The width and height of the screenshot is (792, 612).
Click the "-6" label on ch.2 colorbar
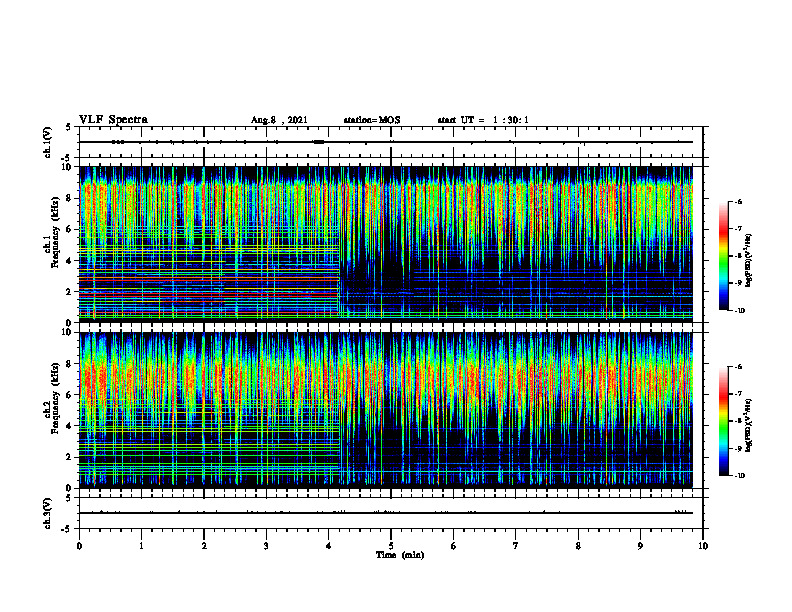pyautogui.click(x=739, y=367)
